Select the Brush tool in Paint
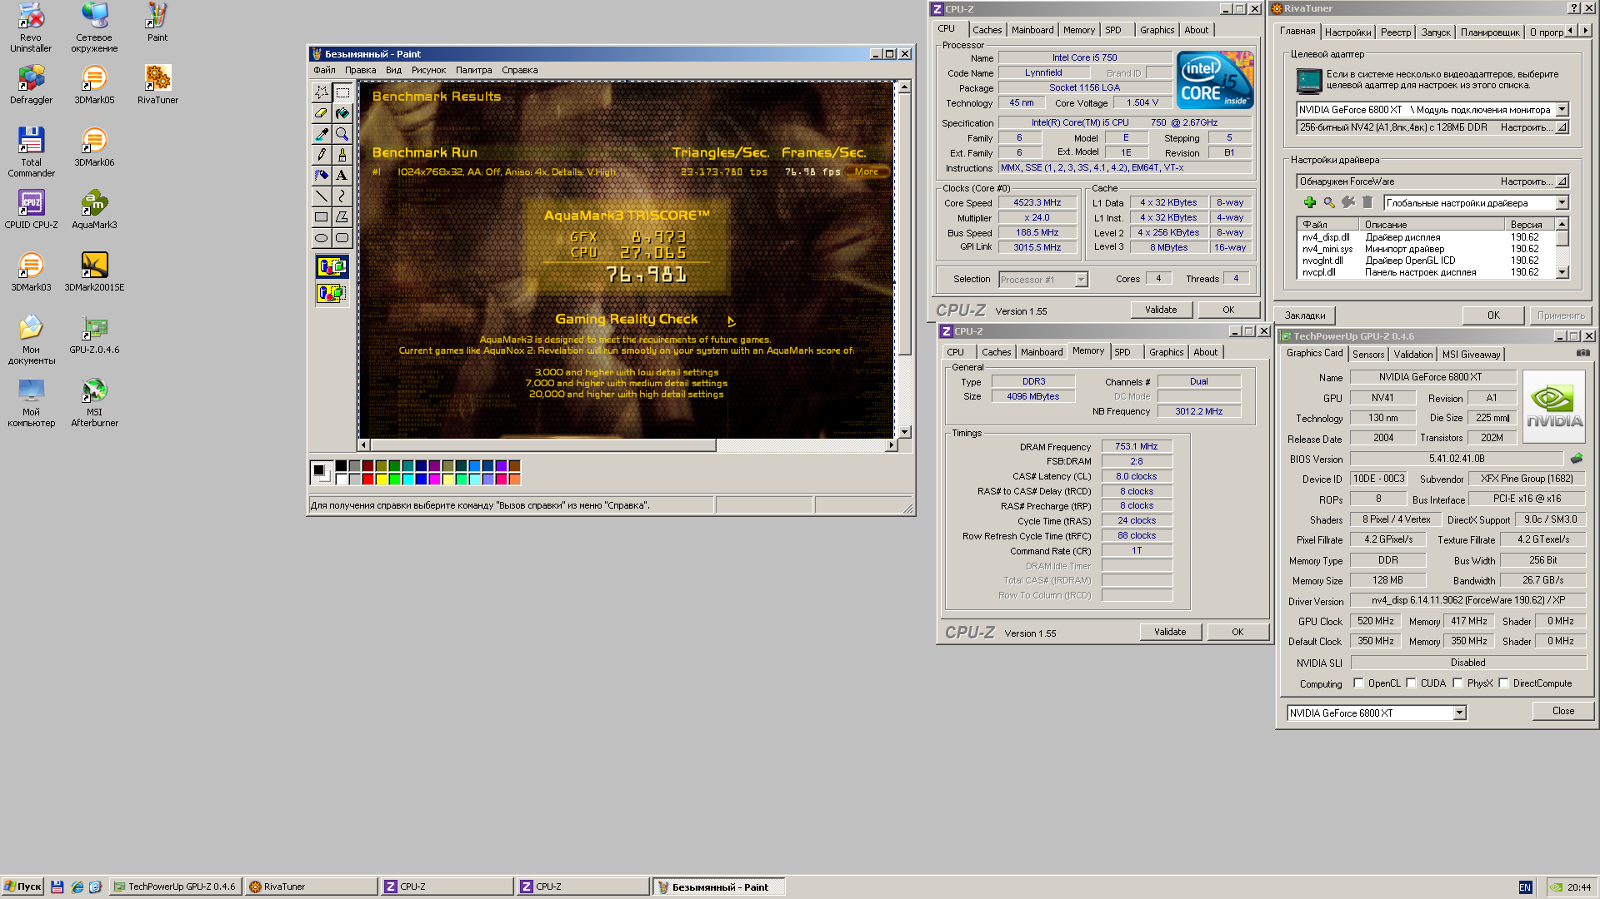The height and width of the screenshot is (899, 1600). [342, 155]
